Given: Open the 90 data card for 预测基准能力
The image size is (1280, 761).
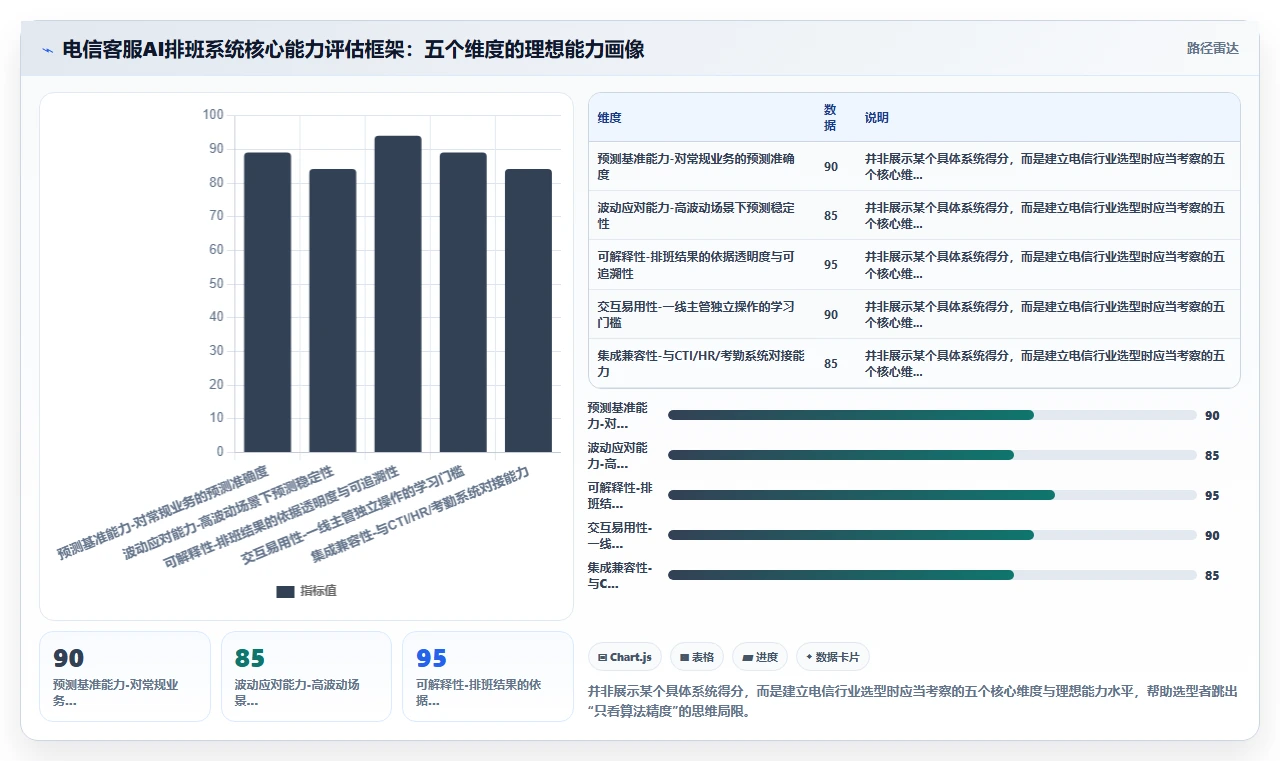Looking at the screenshot, I should (125, 676).
